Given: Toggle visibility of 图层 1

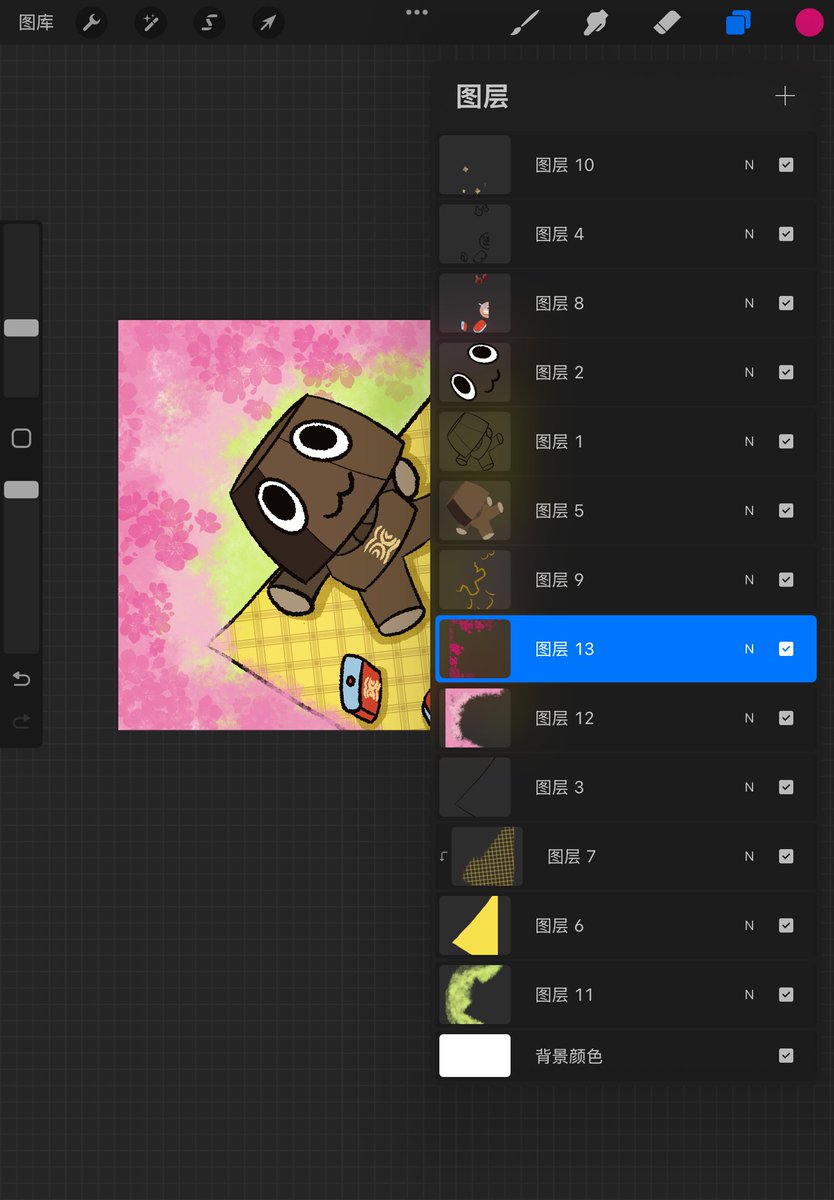Looking at the screenshot, I should click(786, 441).
